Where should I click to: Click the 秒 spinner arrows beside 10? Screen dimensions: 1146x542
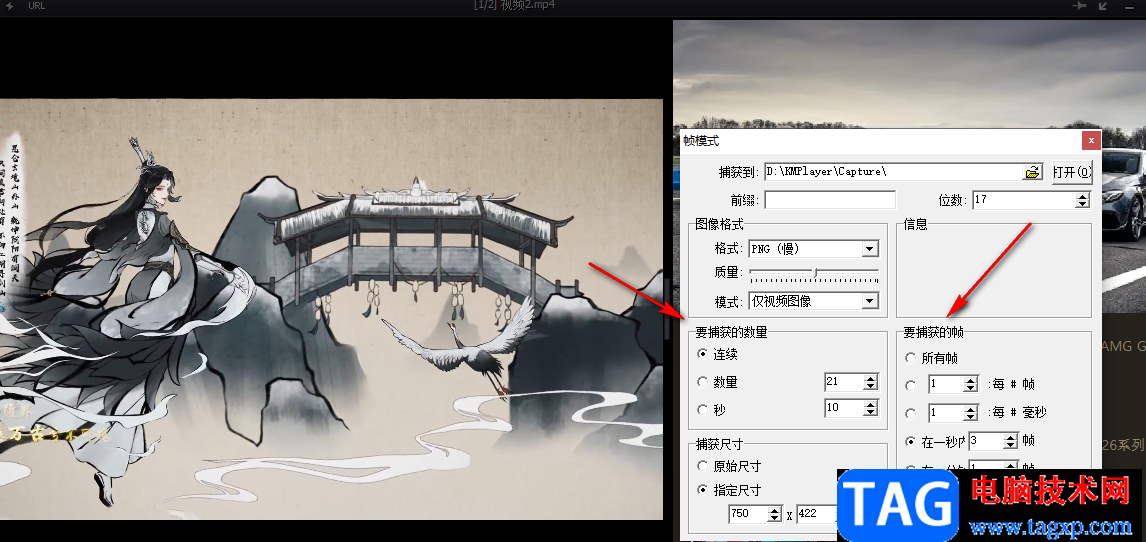point(870,408)
